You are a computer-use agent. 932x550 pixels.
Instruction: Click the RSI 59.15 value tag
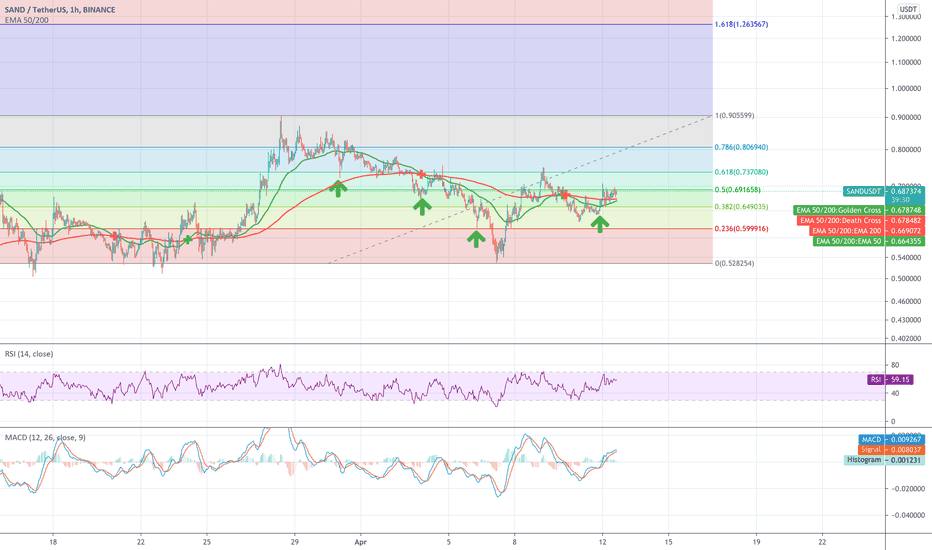point(890,379)
